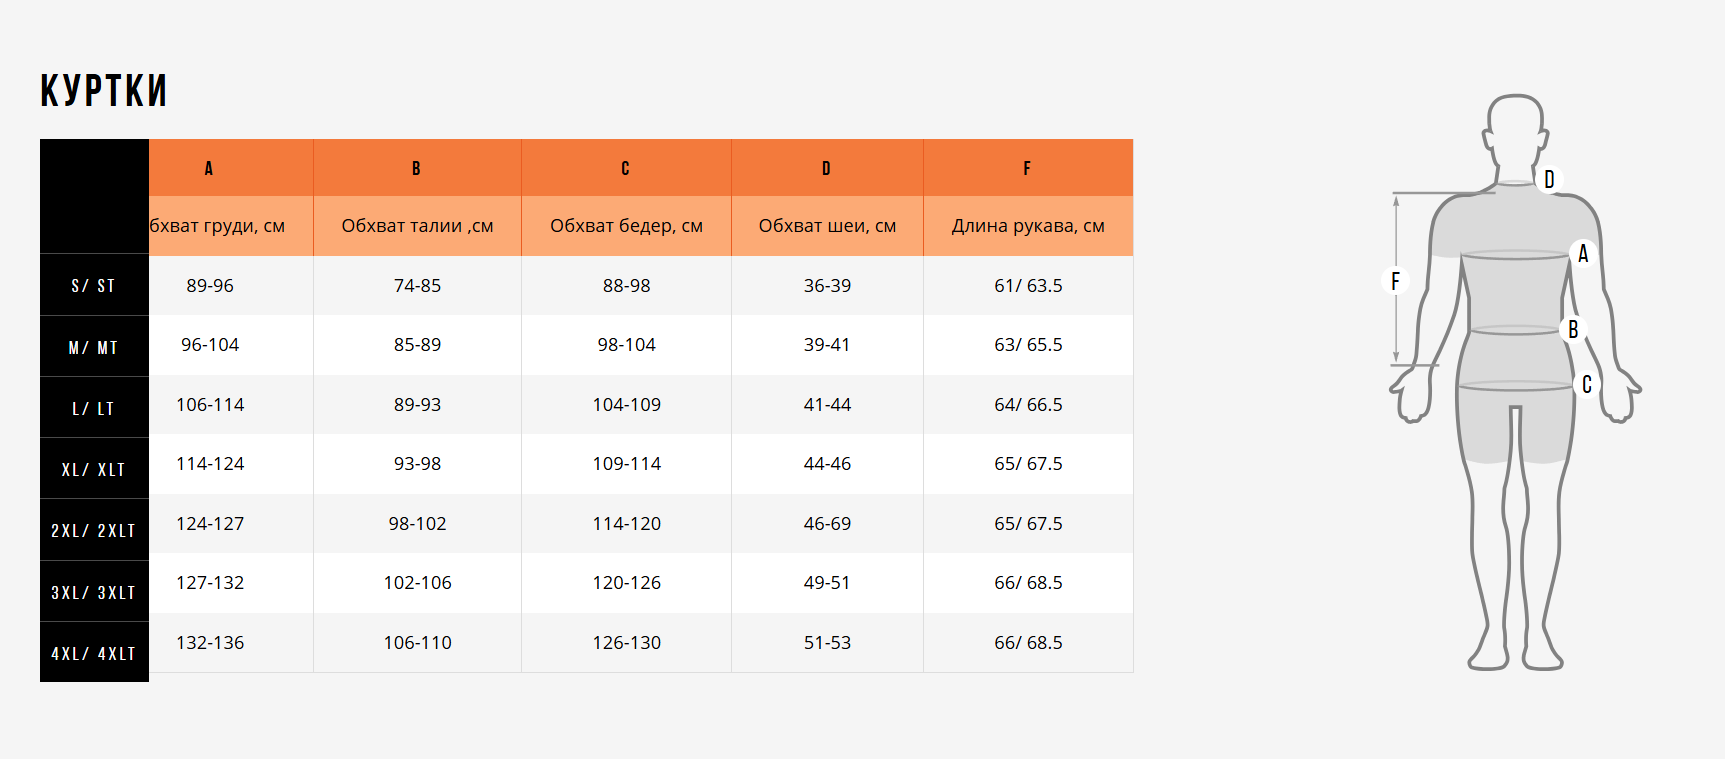This screenshot has height=759, width=1725.
Task: Select the C hip marker on the diagram
Action: [1586, 384]
